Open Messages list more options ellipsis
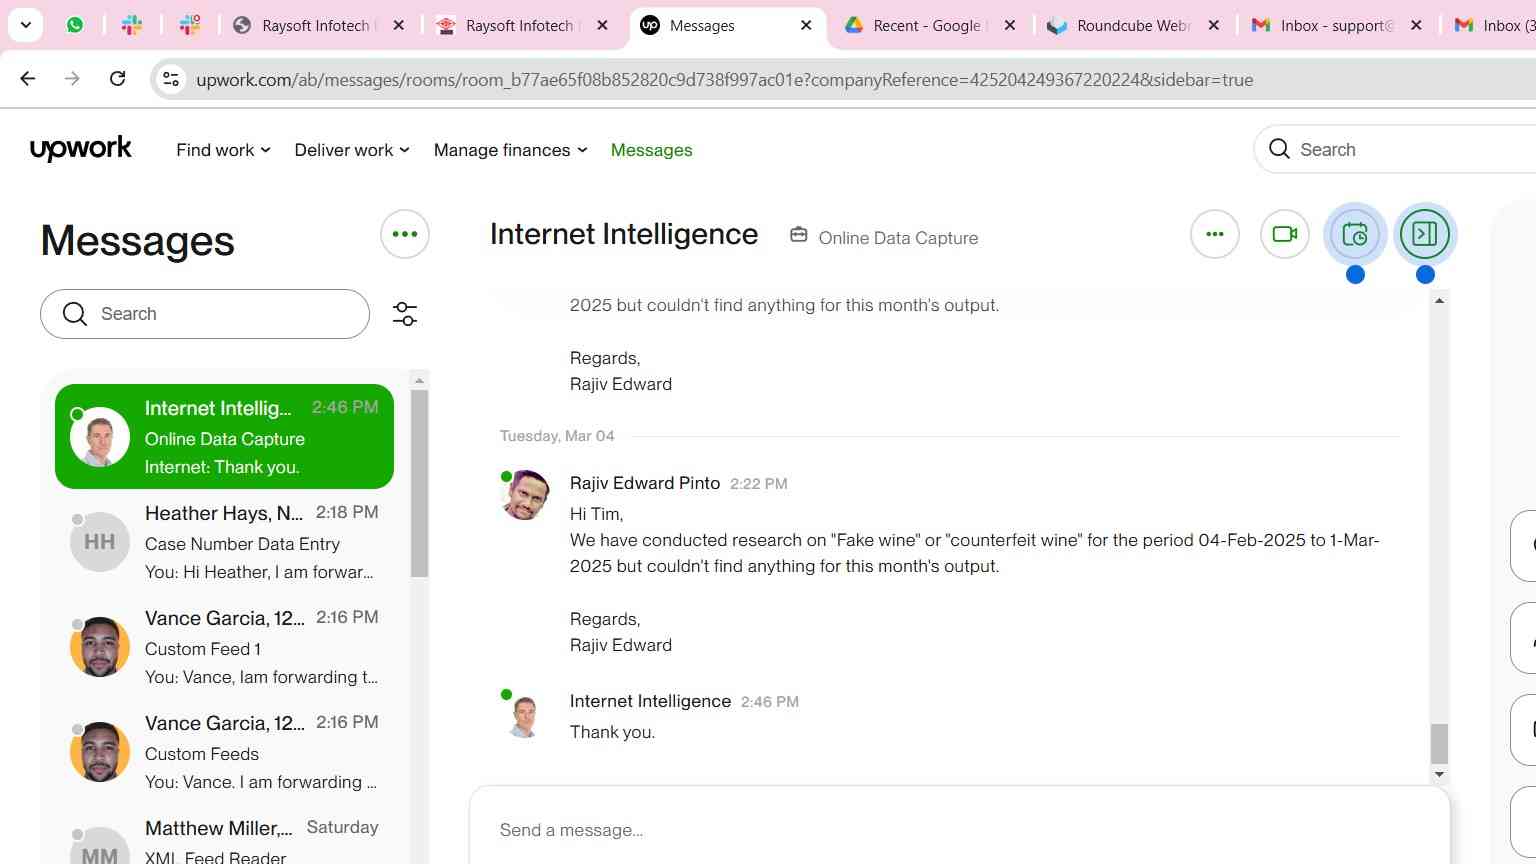The height and width of the screenshot is (864, 1536). (405, 234)
